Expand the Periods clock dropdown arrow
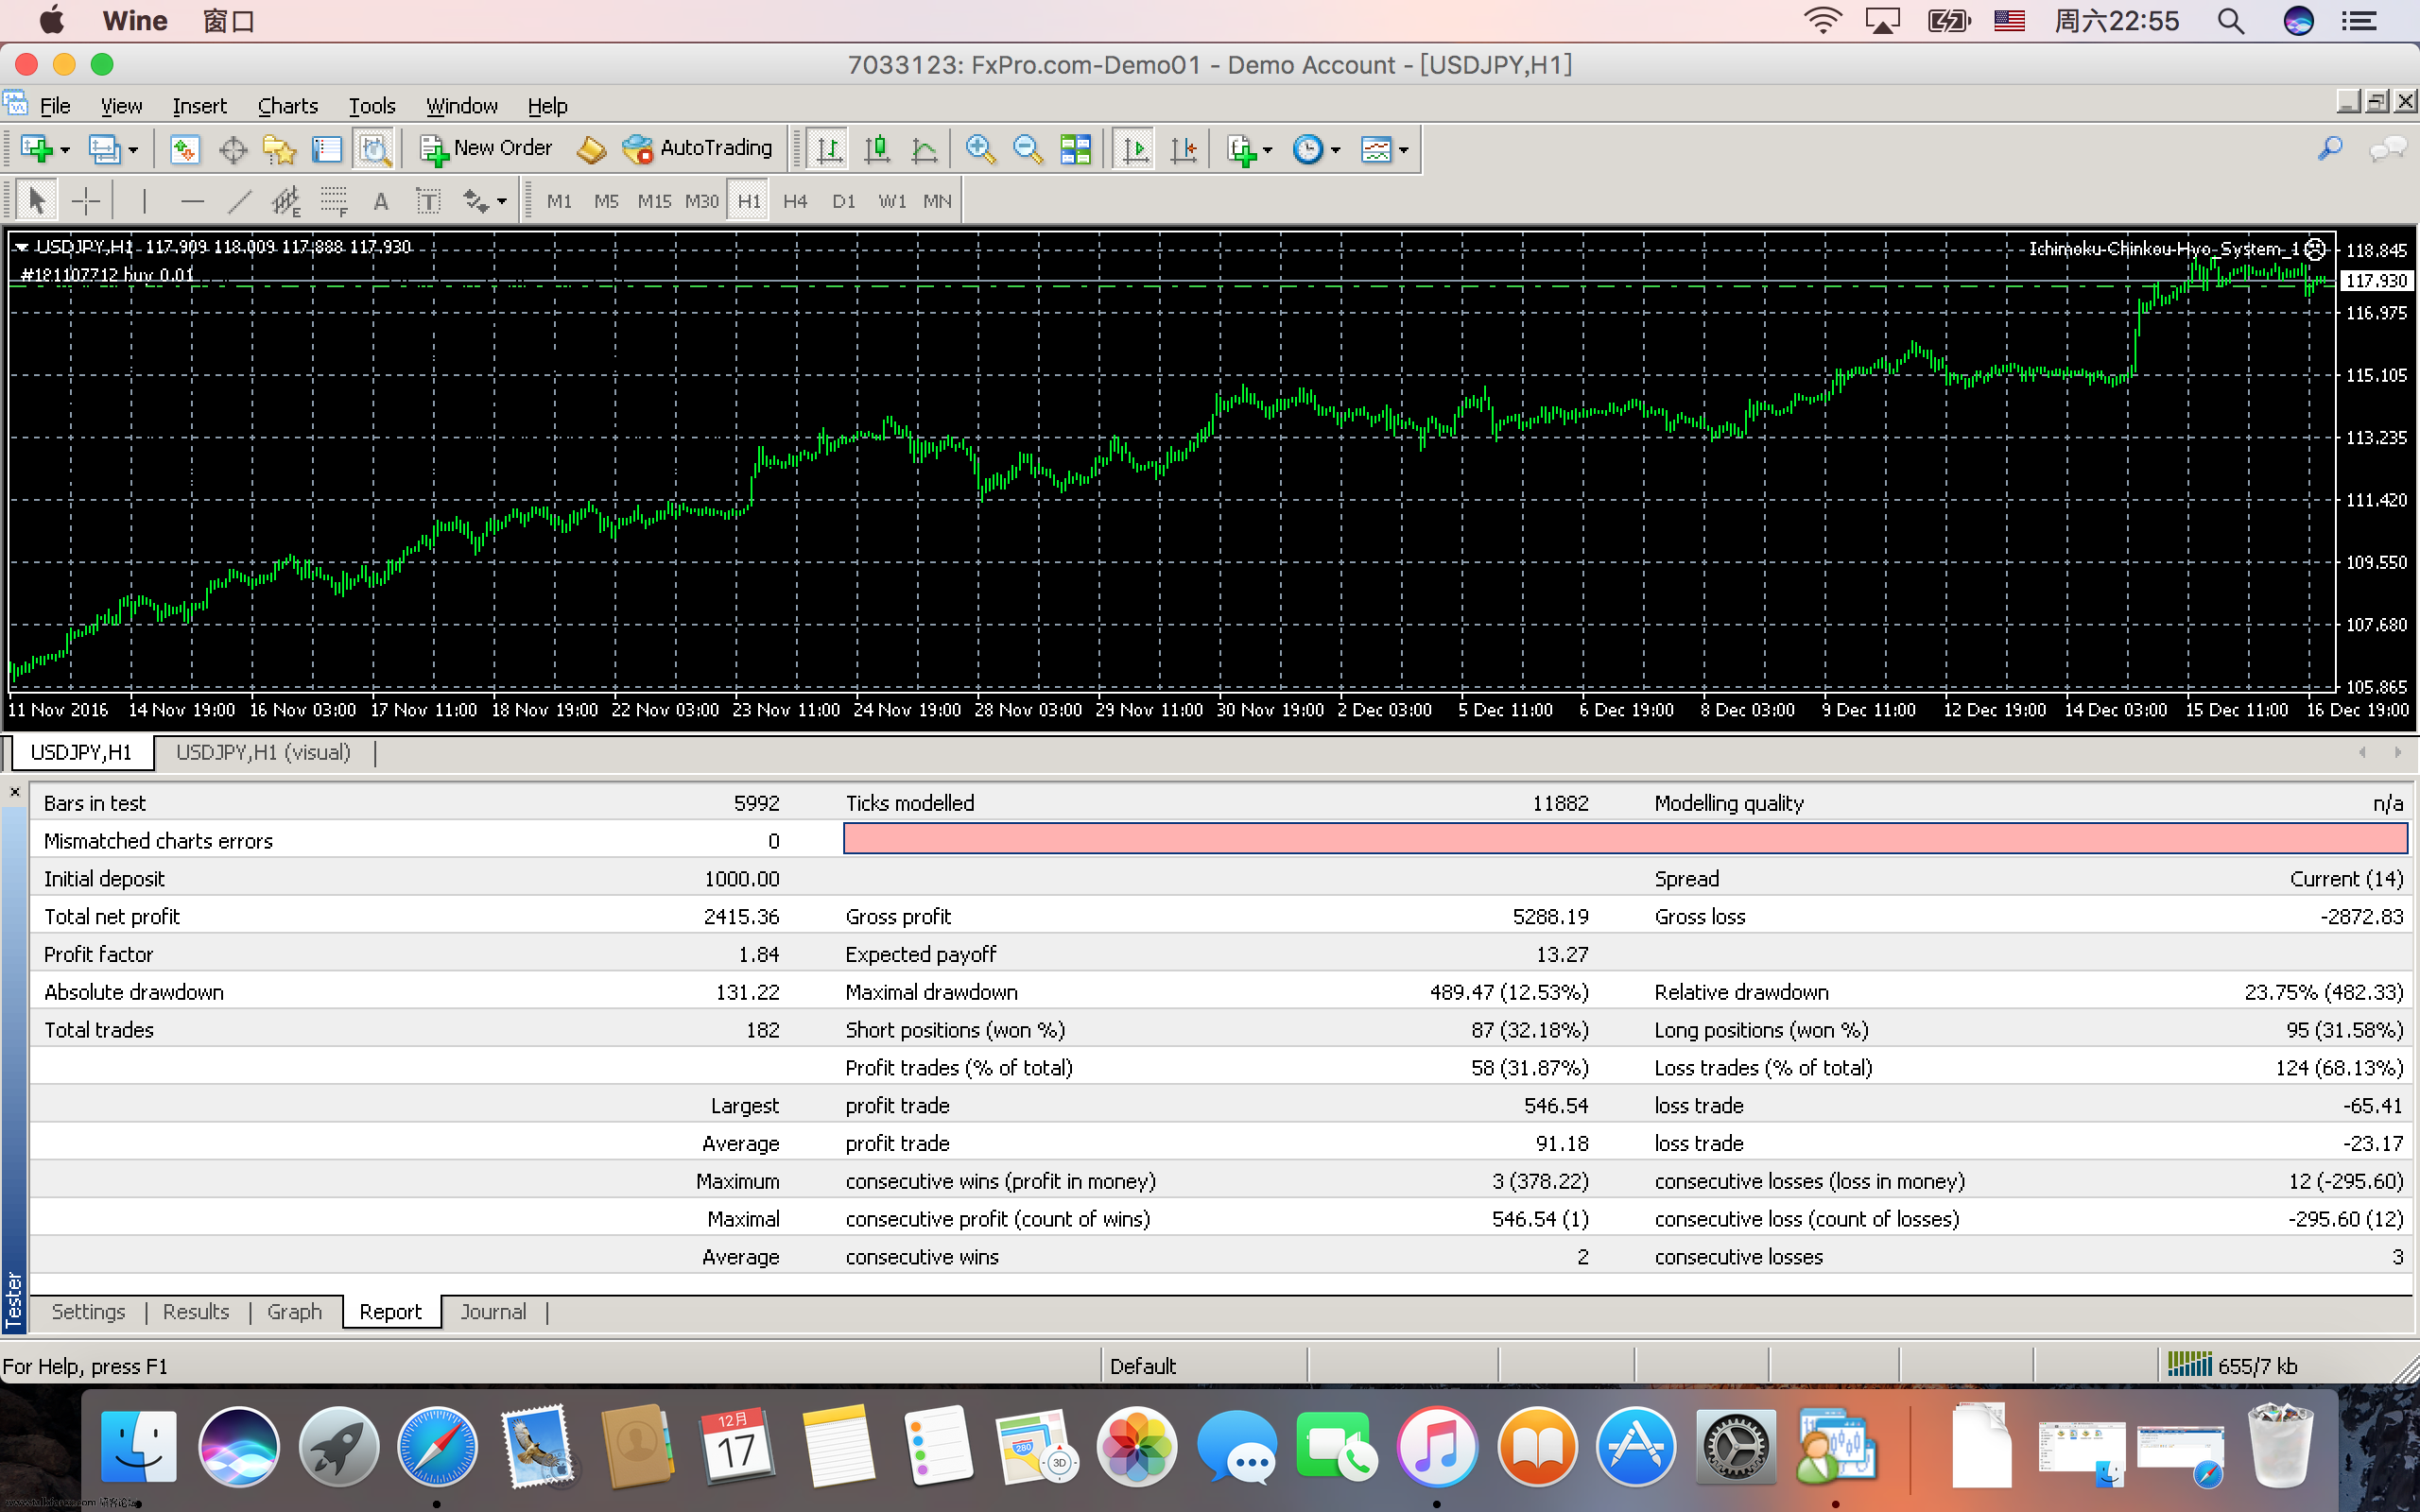Viewport: 2420px width, 1512px height. [1335, 150]
